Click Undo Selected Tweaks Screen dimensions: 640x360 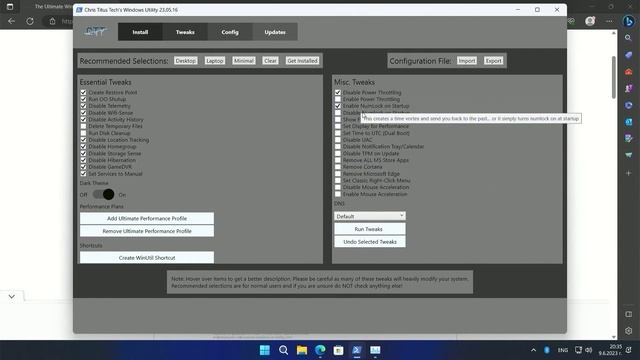click(x=370, y=242)
